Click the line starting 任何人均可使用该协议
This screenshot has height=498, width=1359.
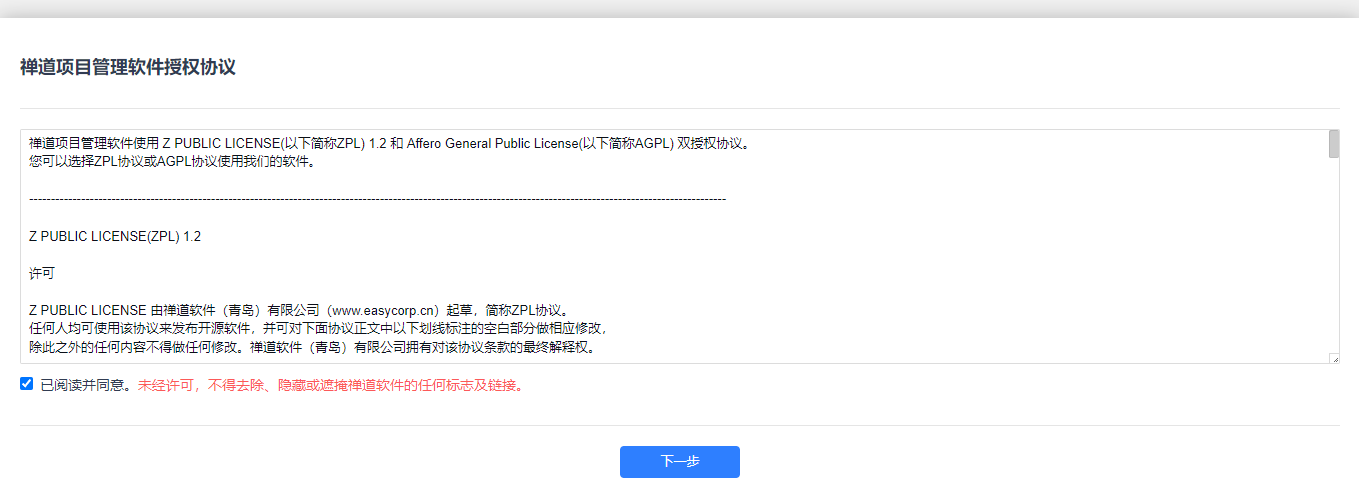(318, 328)
